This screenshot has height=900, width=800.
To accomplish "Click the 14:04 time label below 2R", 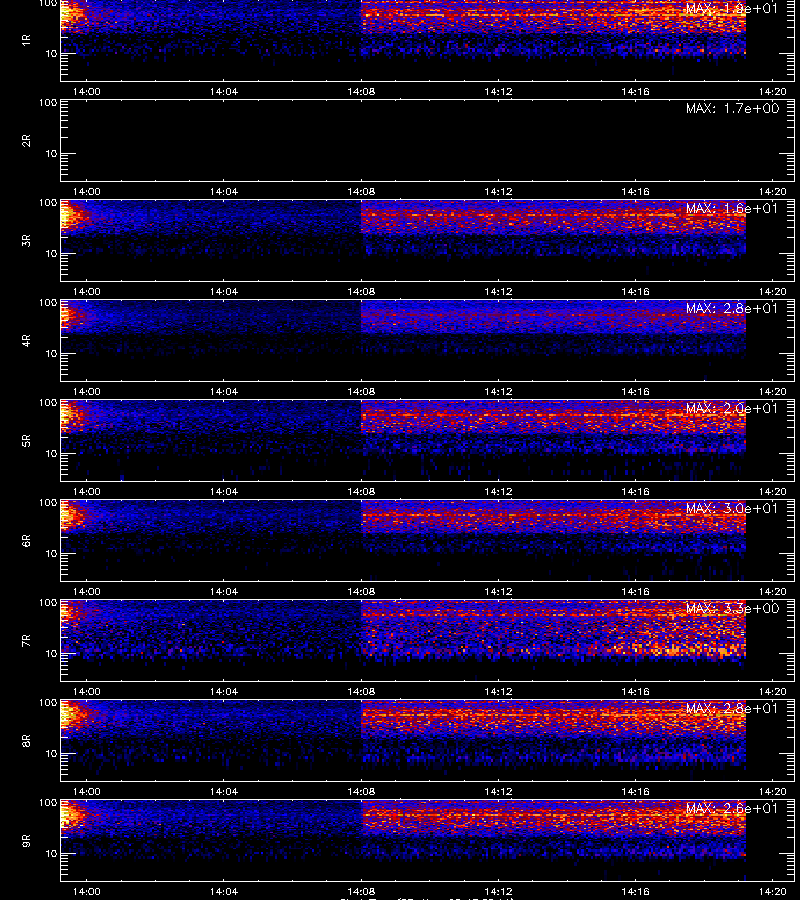I will pyautogui.click(x=224, y=192).
